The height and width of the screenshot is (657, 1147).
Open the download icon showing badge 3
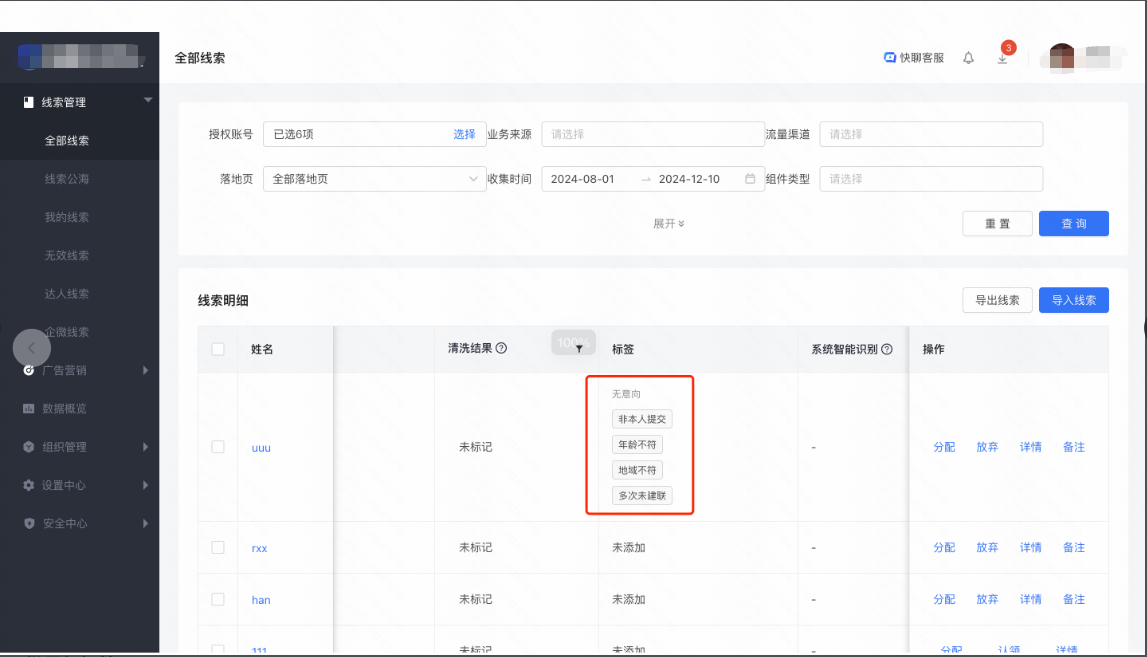[1001, 58]
